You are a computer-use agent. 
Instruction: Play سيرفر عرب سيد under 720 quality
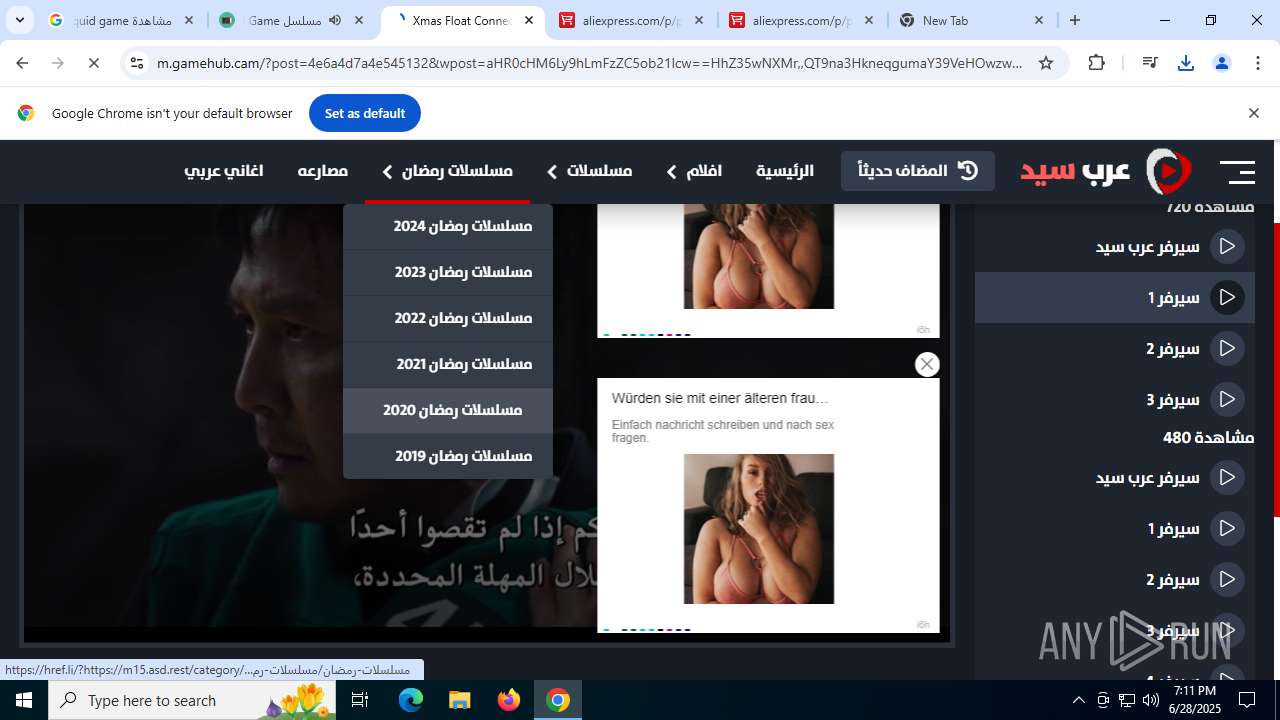[x=1115, y=246]
